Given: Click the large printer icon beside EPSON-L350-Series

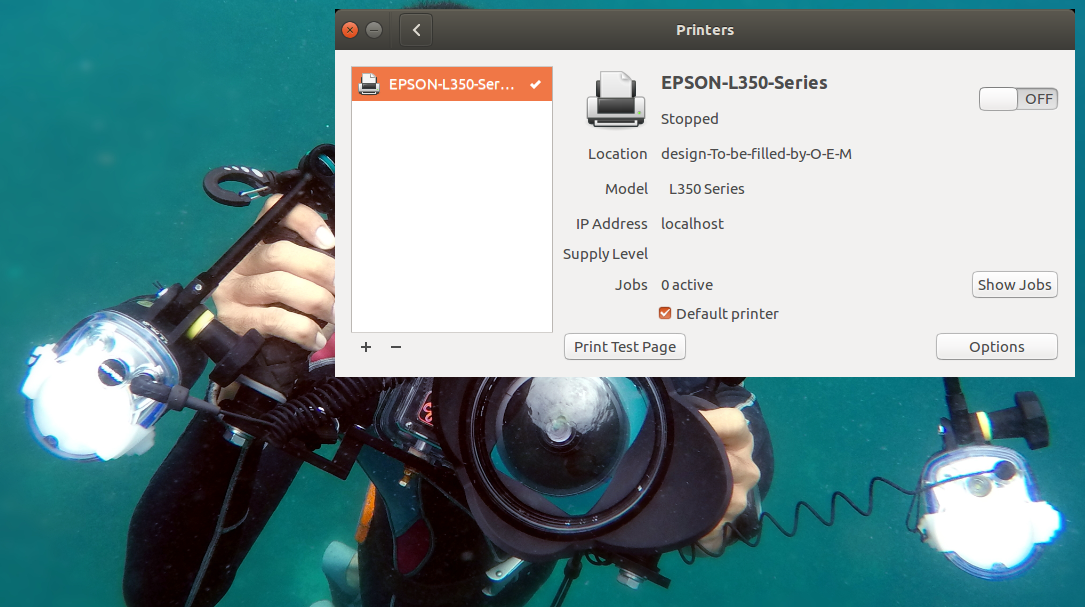Looking at the screenshot, I should 615,100.
